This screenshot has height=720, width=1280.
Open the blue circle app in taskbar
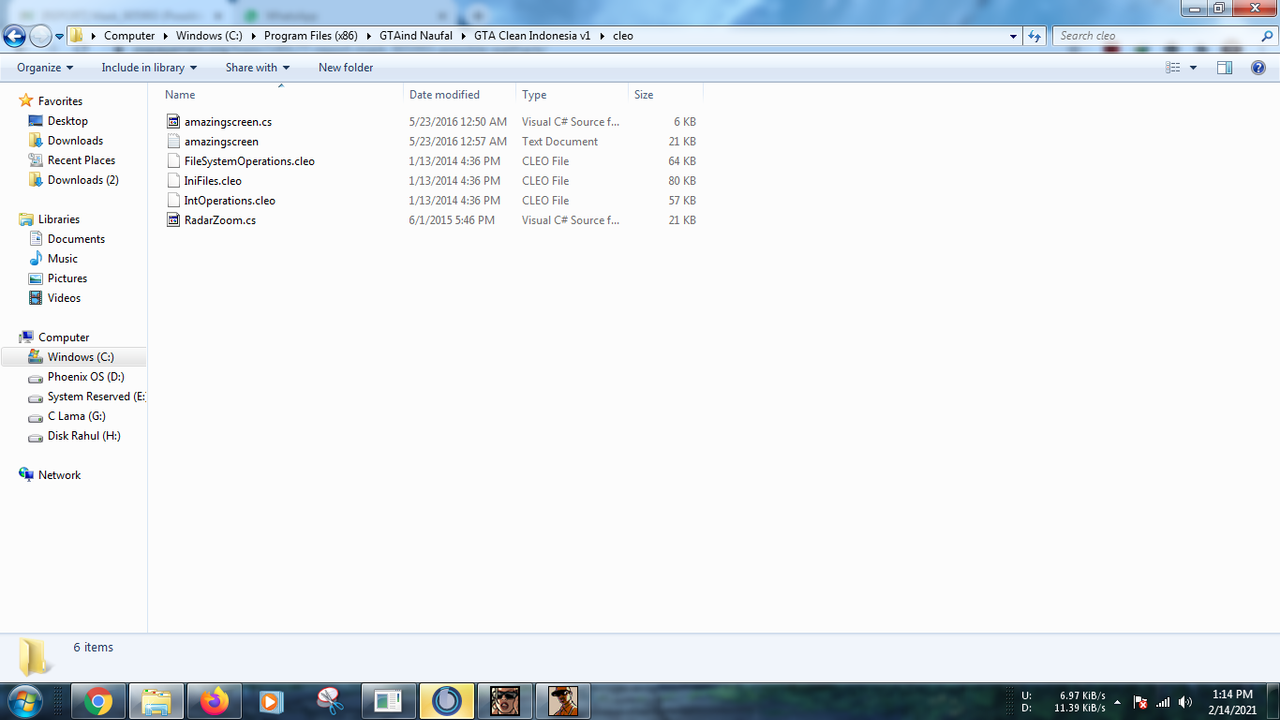[x=446, y=702]
